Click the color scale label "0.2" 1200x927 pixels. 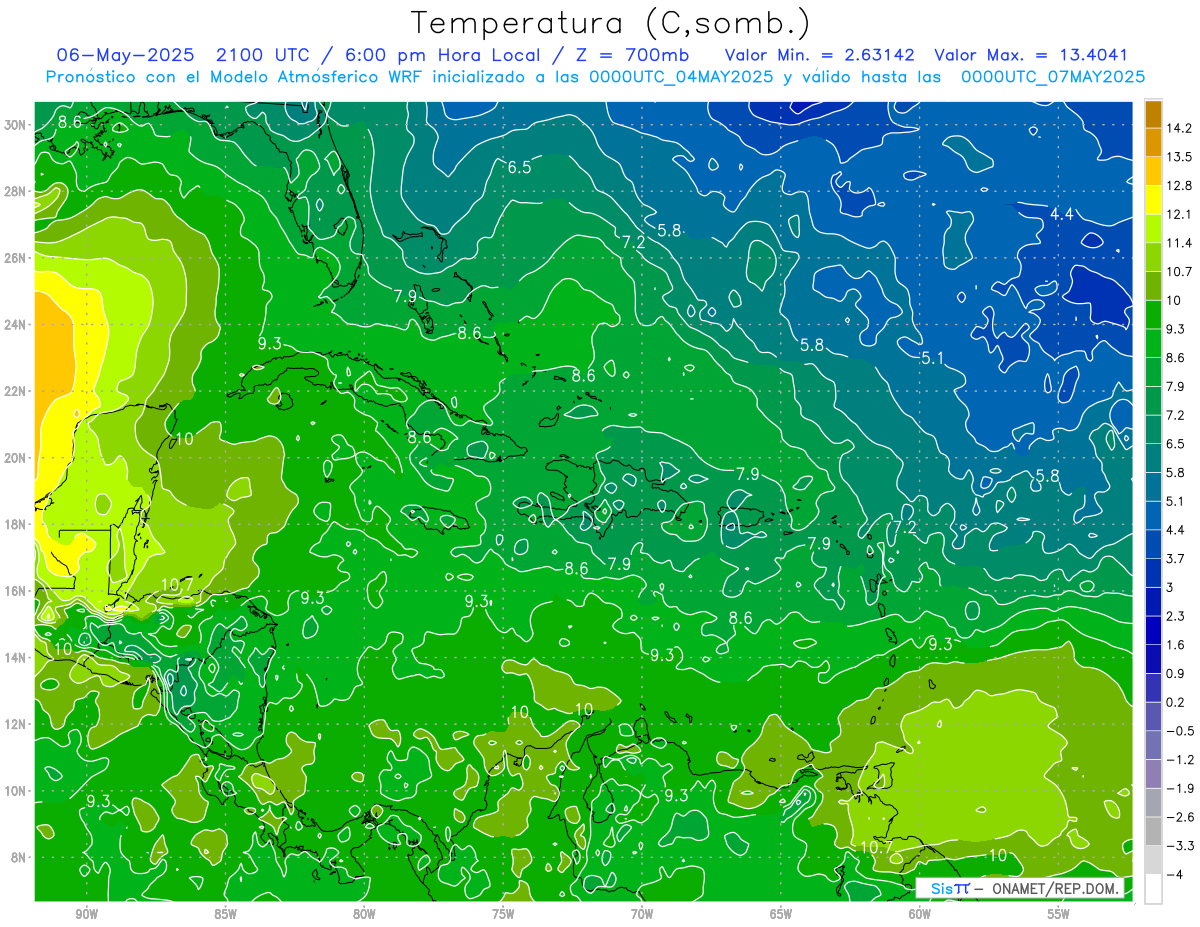pos(1175,702)
